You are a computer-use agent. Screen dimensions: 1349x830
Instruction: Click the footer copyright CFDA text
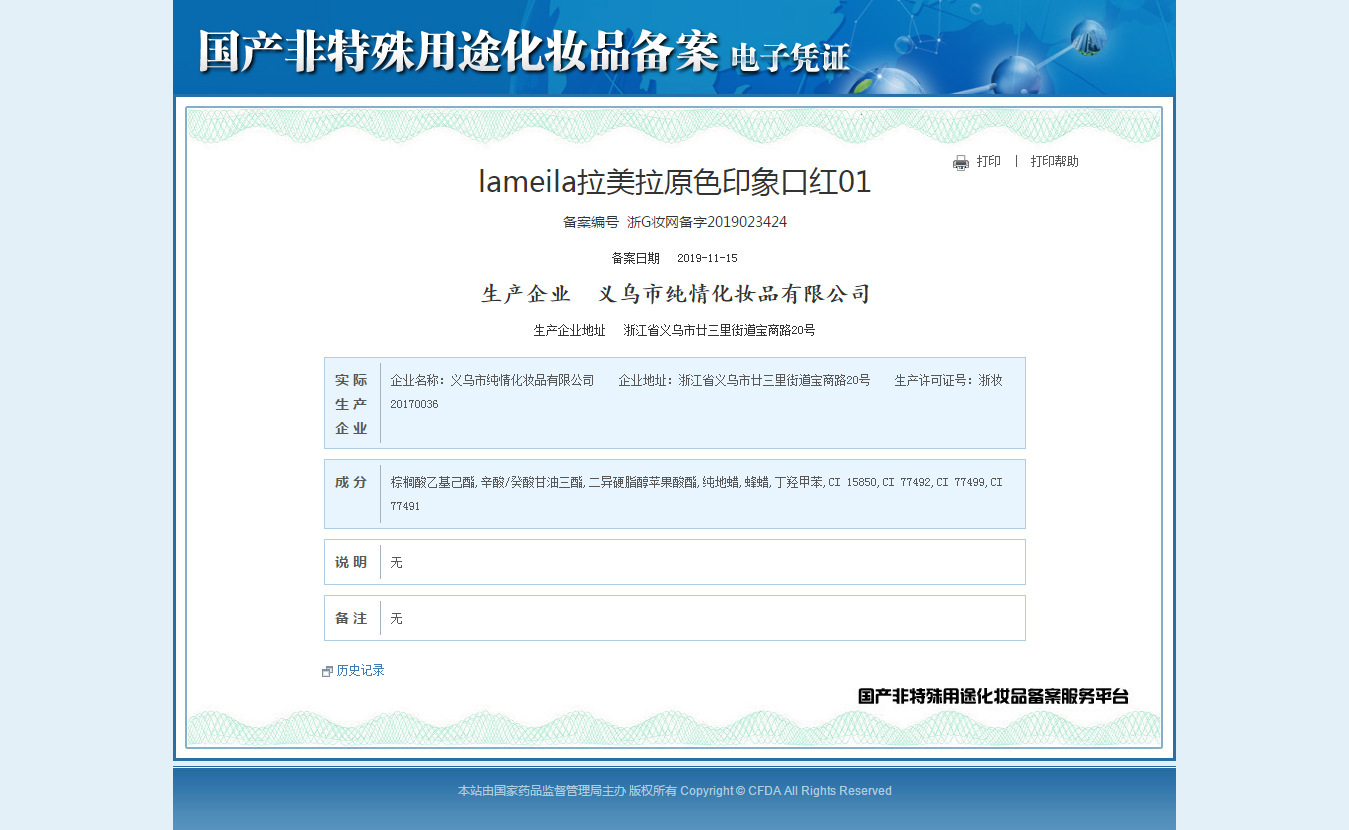pos(675,791)
